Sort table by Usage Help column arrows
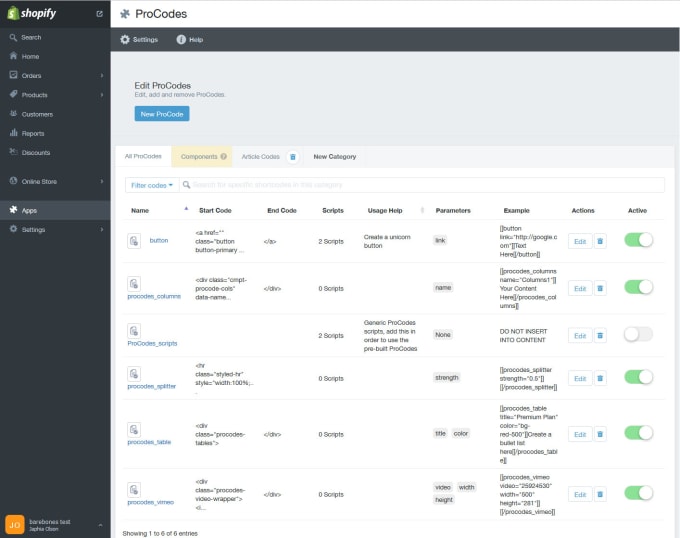Image resolution: width=680 pixels, height=538 pixels. pyautogui.click(x=422, y=210)
